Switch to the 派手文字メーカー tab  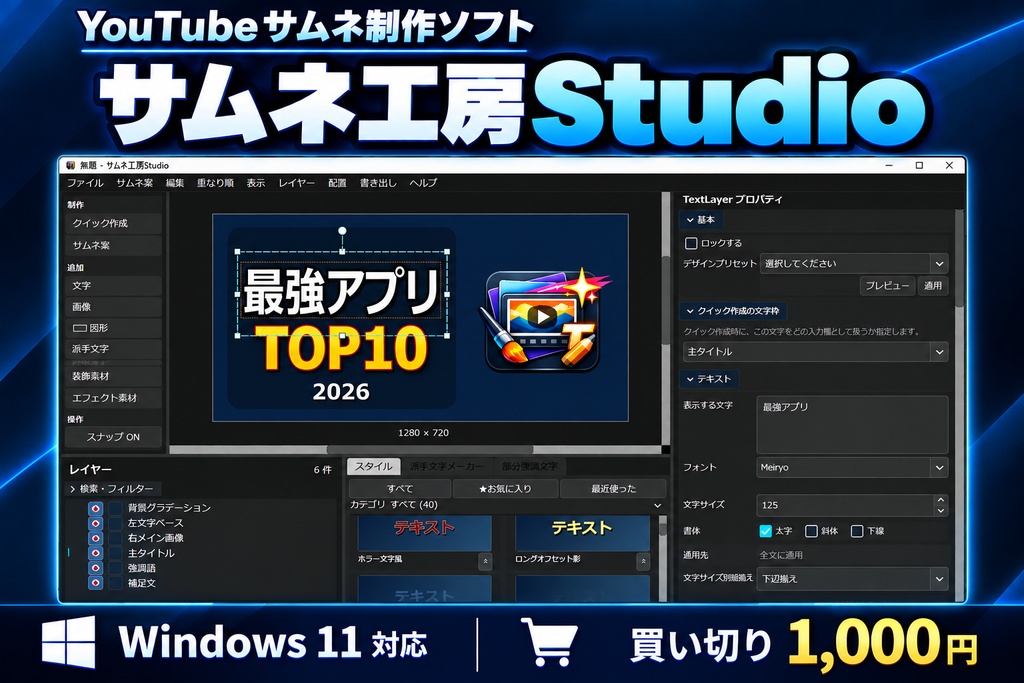(x=447, y=466)
